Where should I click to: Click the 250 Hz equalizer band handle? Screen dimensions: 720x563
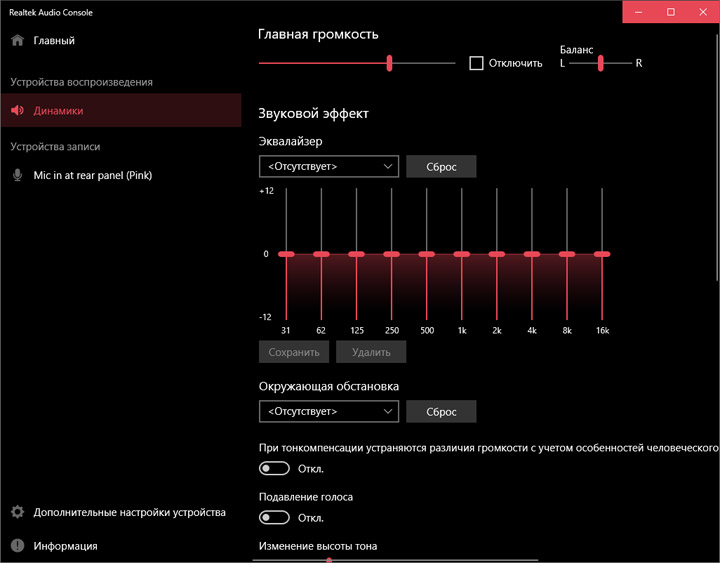coord(392,254)
